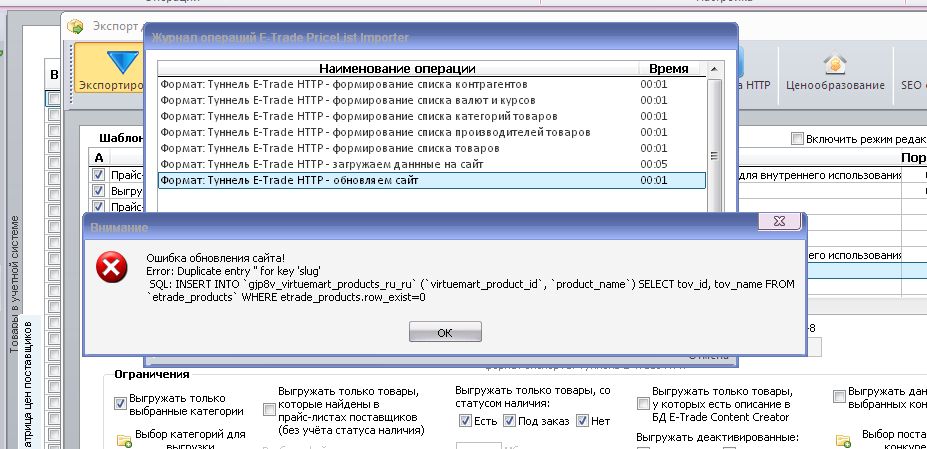Select log row формирование списка контрагентов

432,85
